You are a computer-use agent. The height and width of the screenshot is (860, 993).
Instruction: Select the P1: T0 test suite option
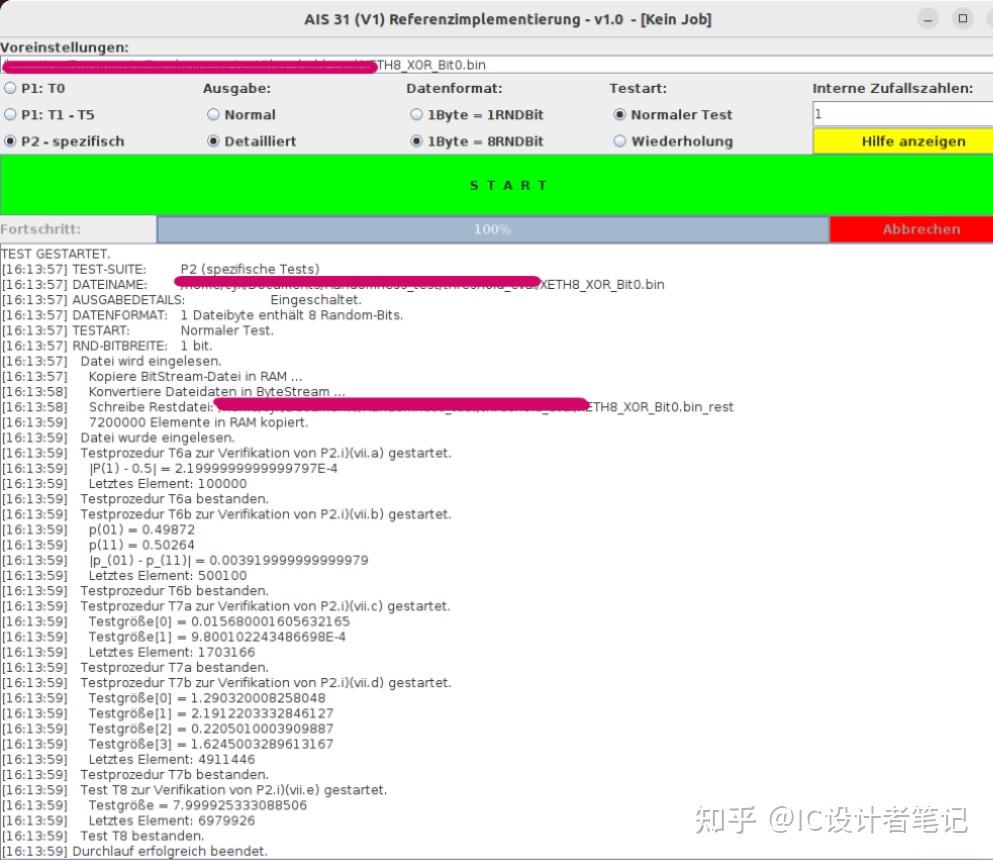[x=10, y=87]
